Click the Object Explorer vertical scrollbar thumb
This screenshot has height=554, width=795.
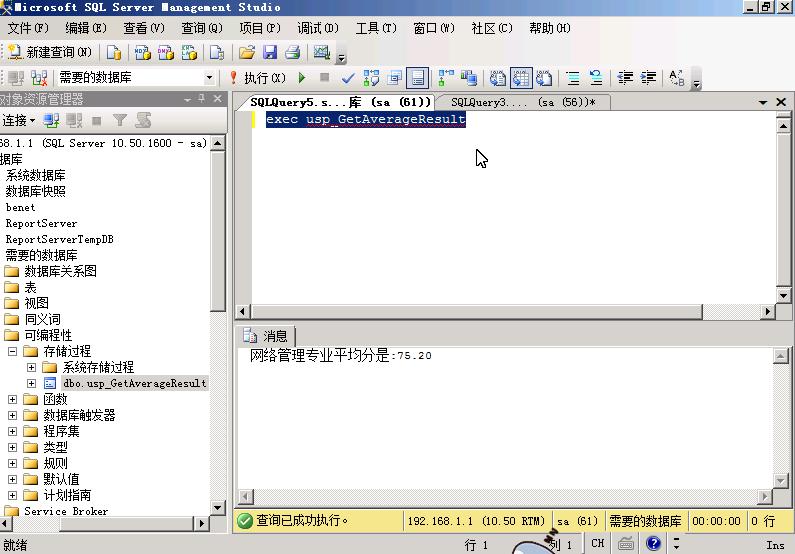pyautogui.click(x=218, y=230)
